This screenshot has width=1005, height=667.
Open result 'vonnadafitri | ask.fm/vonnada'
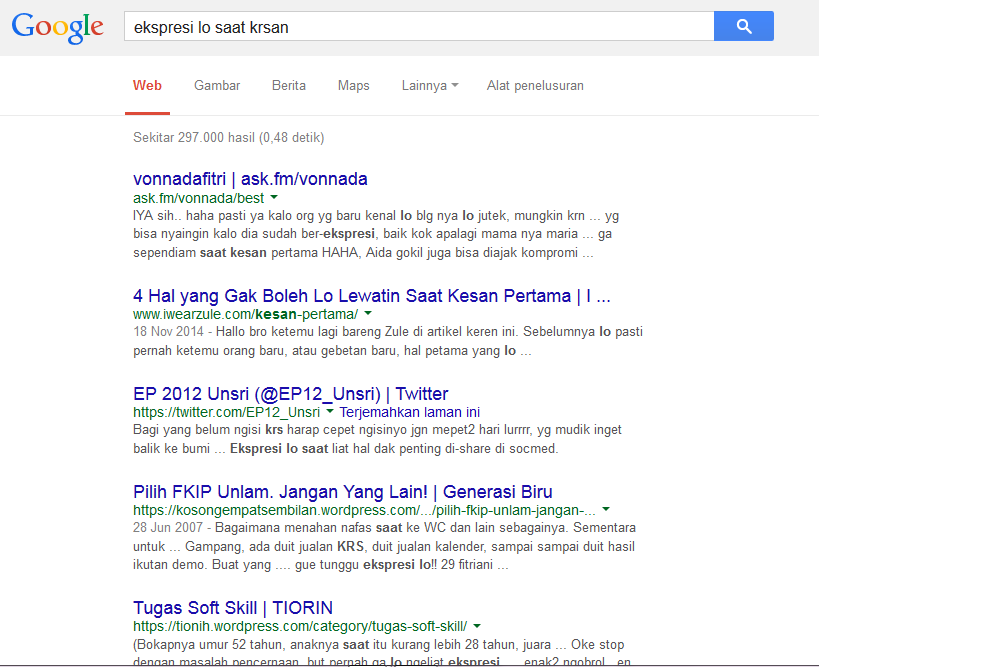point(250,179)
